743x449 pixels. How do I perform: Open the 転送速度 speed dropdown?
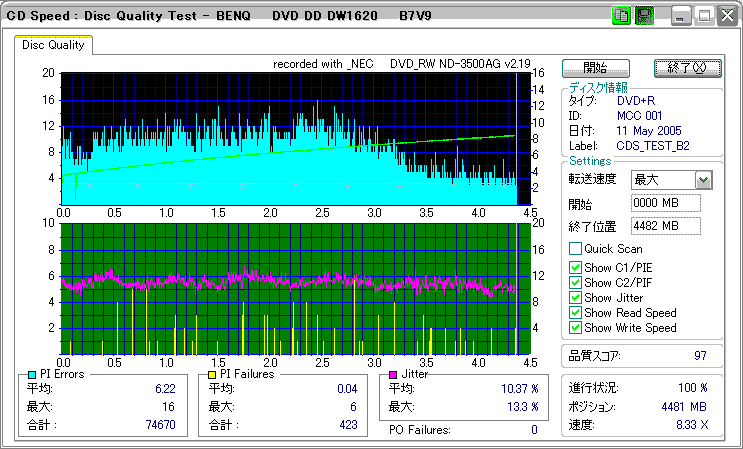tap(703, 180)
